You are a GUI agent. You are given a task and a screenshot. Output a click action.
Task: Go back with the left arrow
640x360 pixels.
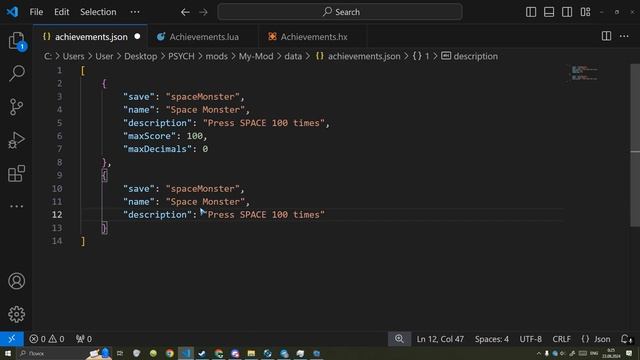[x=185, y=12]
